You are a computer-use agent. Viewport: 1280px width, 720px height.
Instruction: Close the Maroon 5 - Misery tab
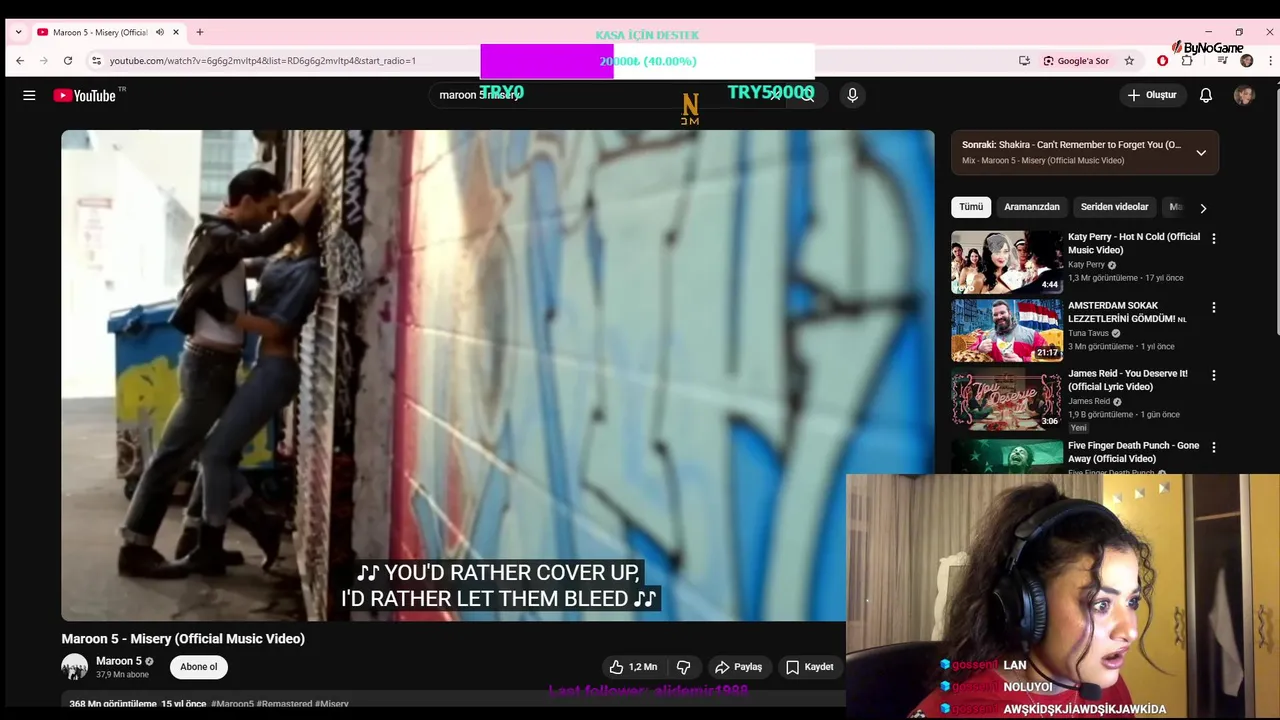tap(176, 32)
